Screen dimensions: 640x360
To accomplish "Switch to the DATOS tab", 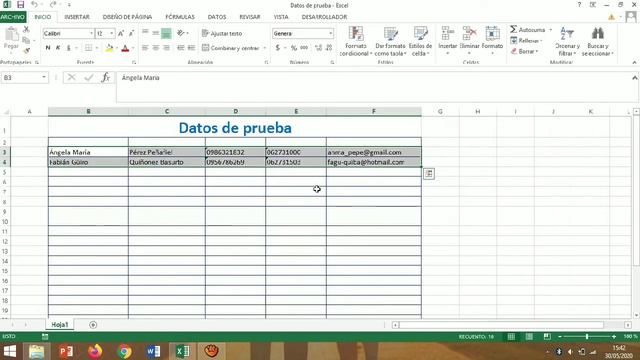I will [217, 17].
